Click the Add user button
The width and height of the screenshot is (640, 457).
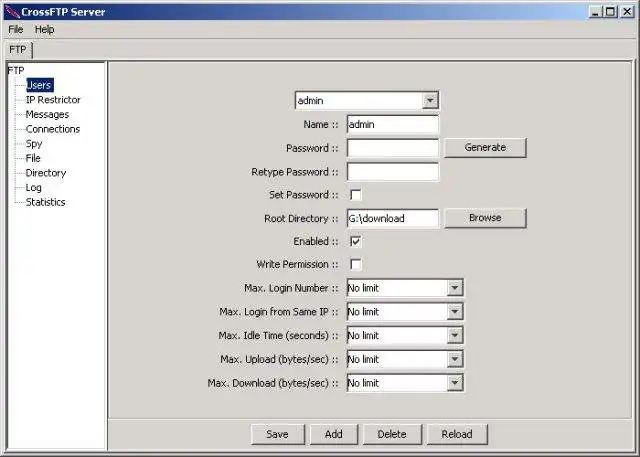click(x=334, y=434)
